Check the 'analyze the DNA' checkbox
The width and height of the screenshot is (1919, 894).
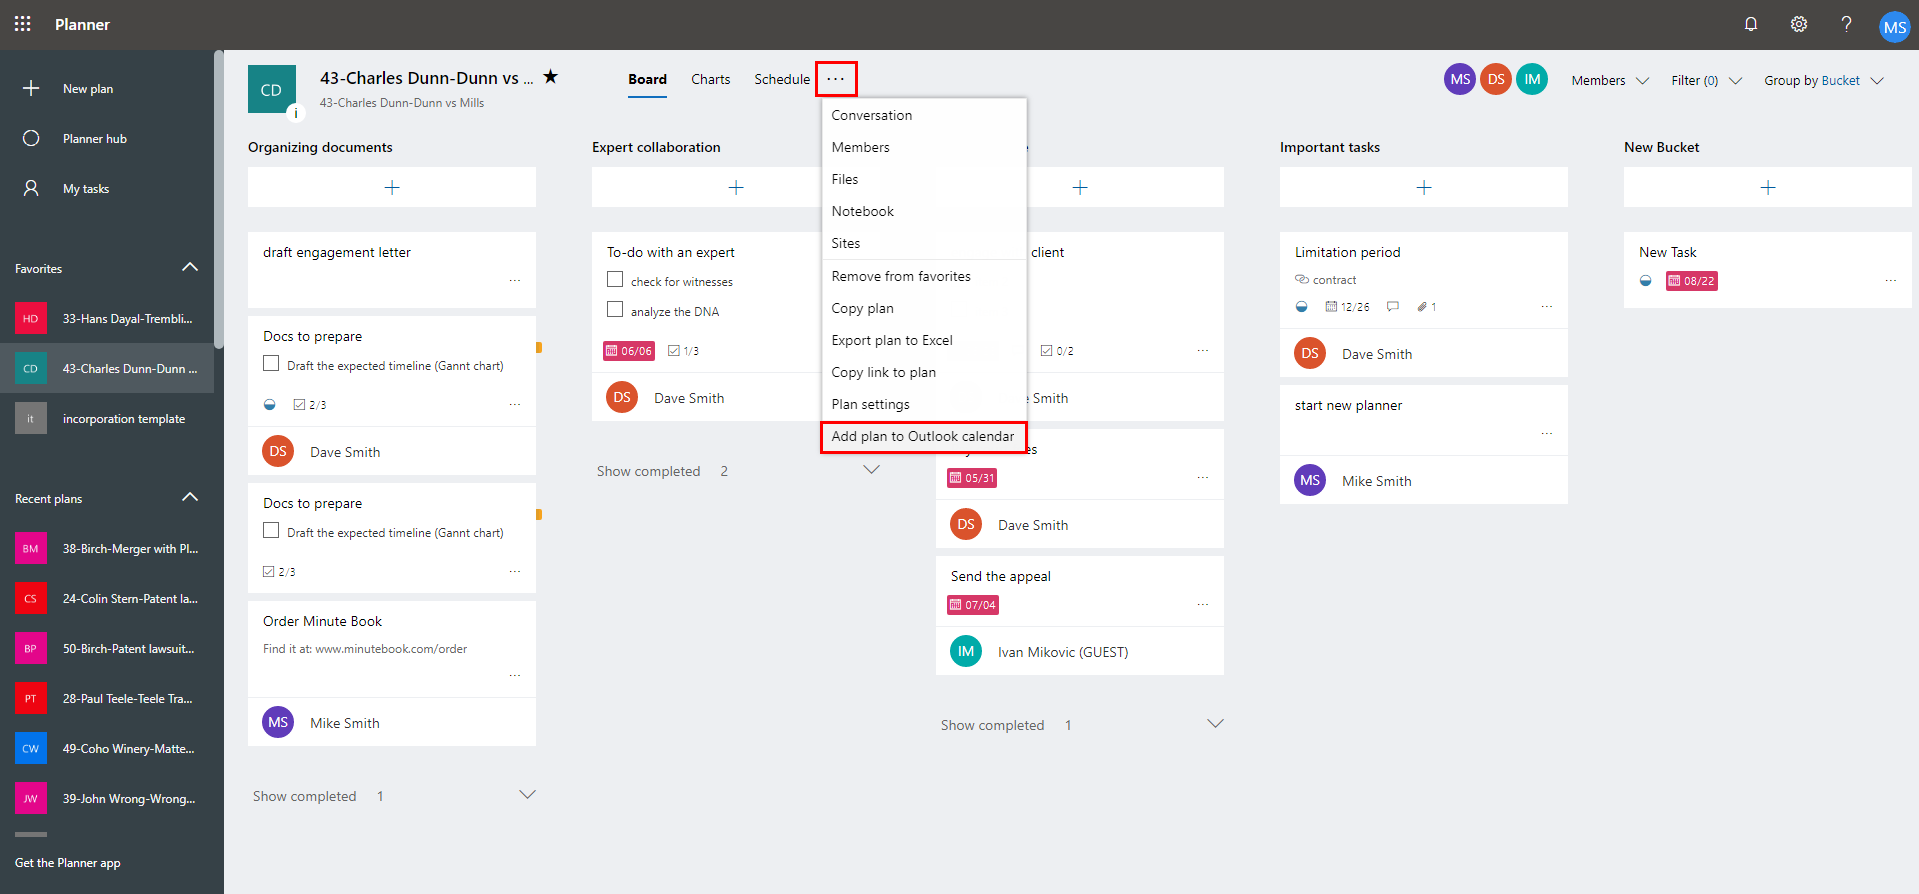(615, 310)
